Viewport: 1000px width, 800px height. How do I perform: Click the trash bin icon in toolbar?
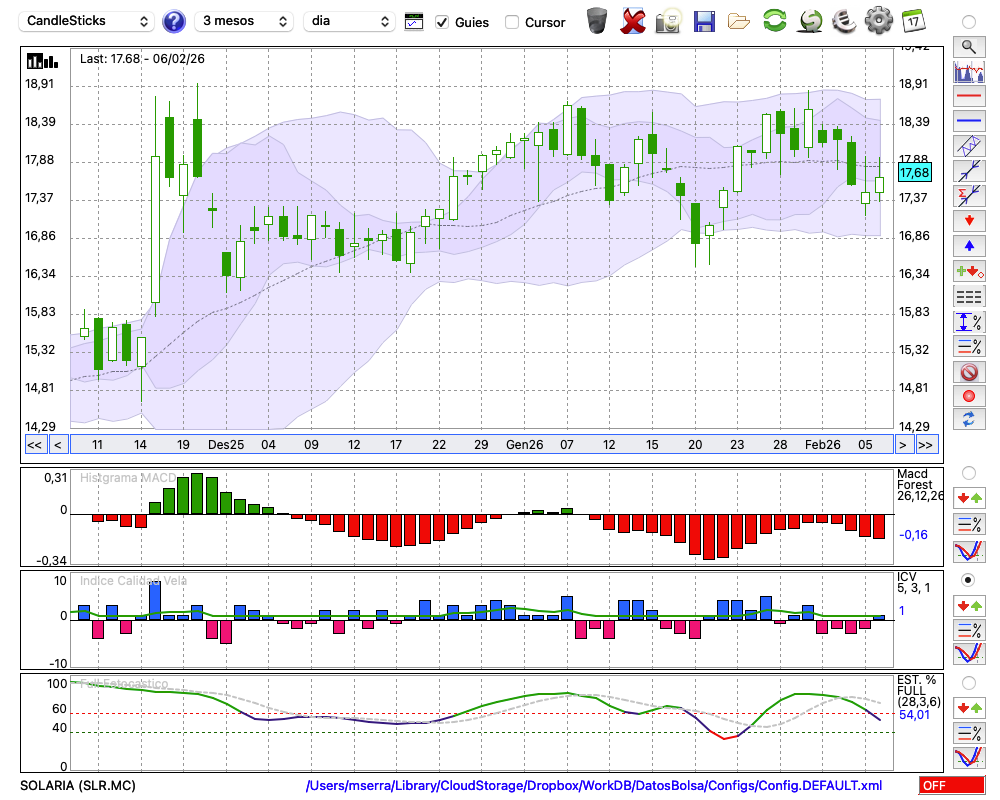(597, 21)
